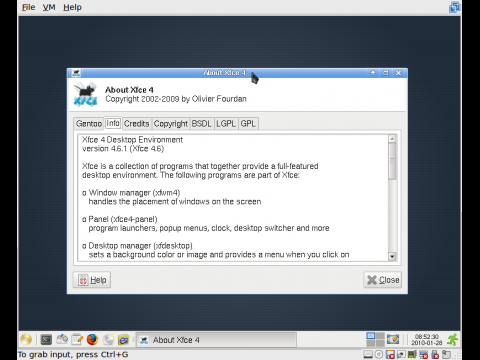Open the BSDL license tab
Screen dimensions: 480x360
[x=202, y=124]
